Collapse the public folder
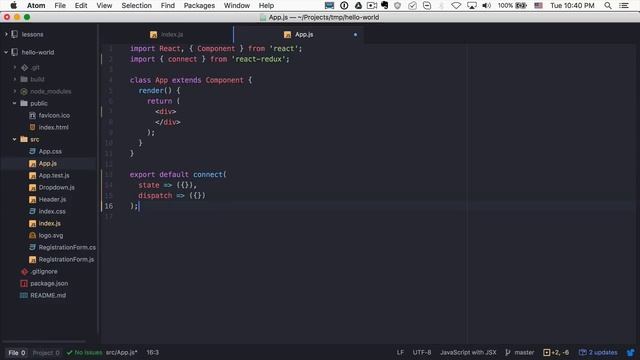This screenshot has height=360, width=640. pos(15,103)
